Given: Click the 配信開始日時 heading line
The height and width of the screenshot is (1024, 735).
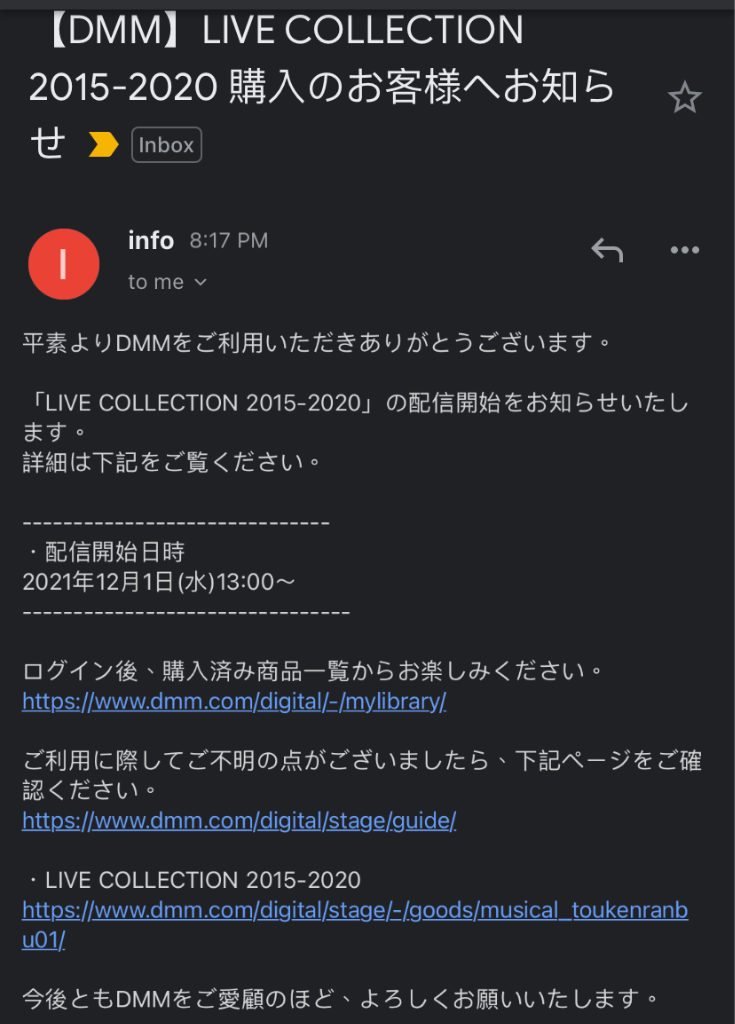Looking at the screenshot, I should pyautogui.click(x=105, y=552).
